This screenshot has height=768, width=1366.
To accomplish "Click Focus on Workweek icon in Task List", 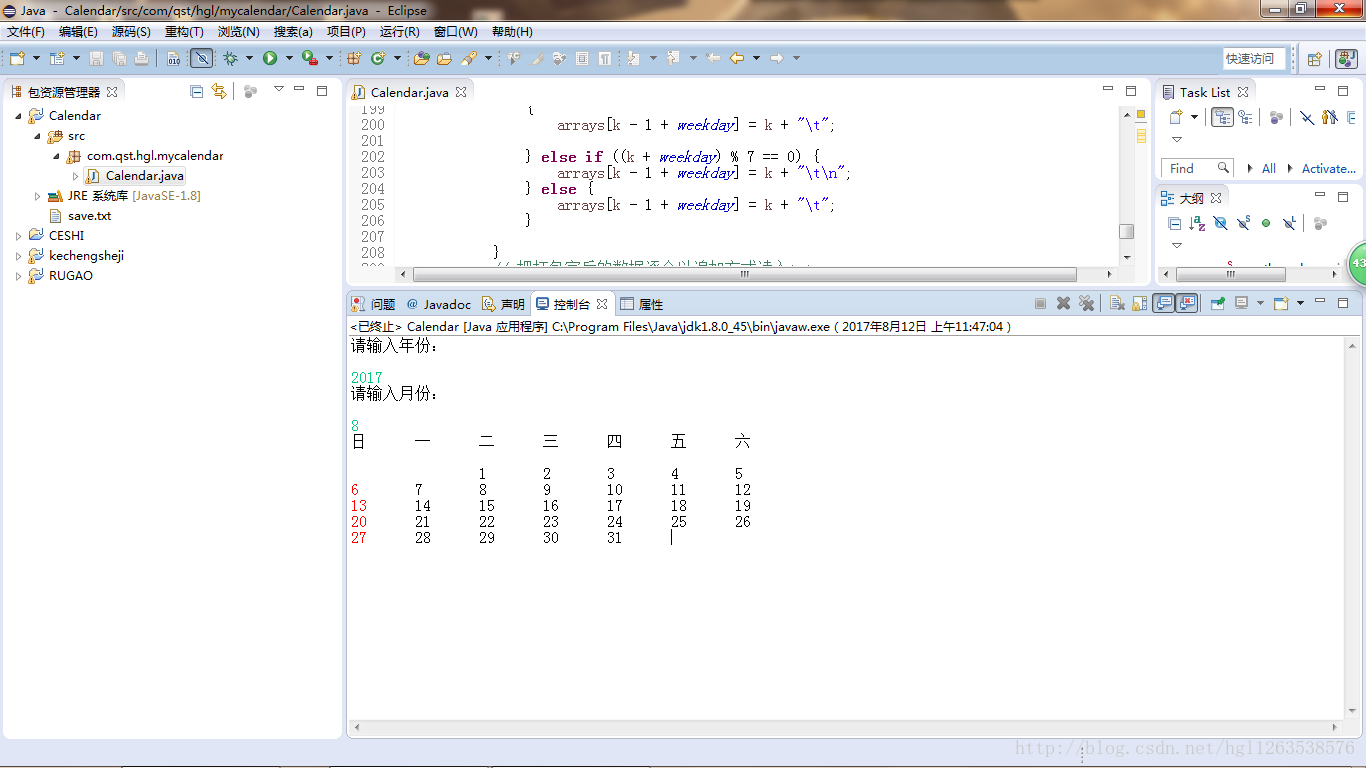I will tap(1276, 117).
